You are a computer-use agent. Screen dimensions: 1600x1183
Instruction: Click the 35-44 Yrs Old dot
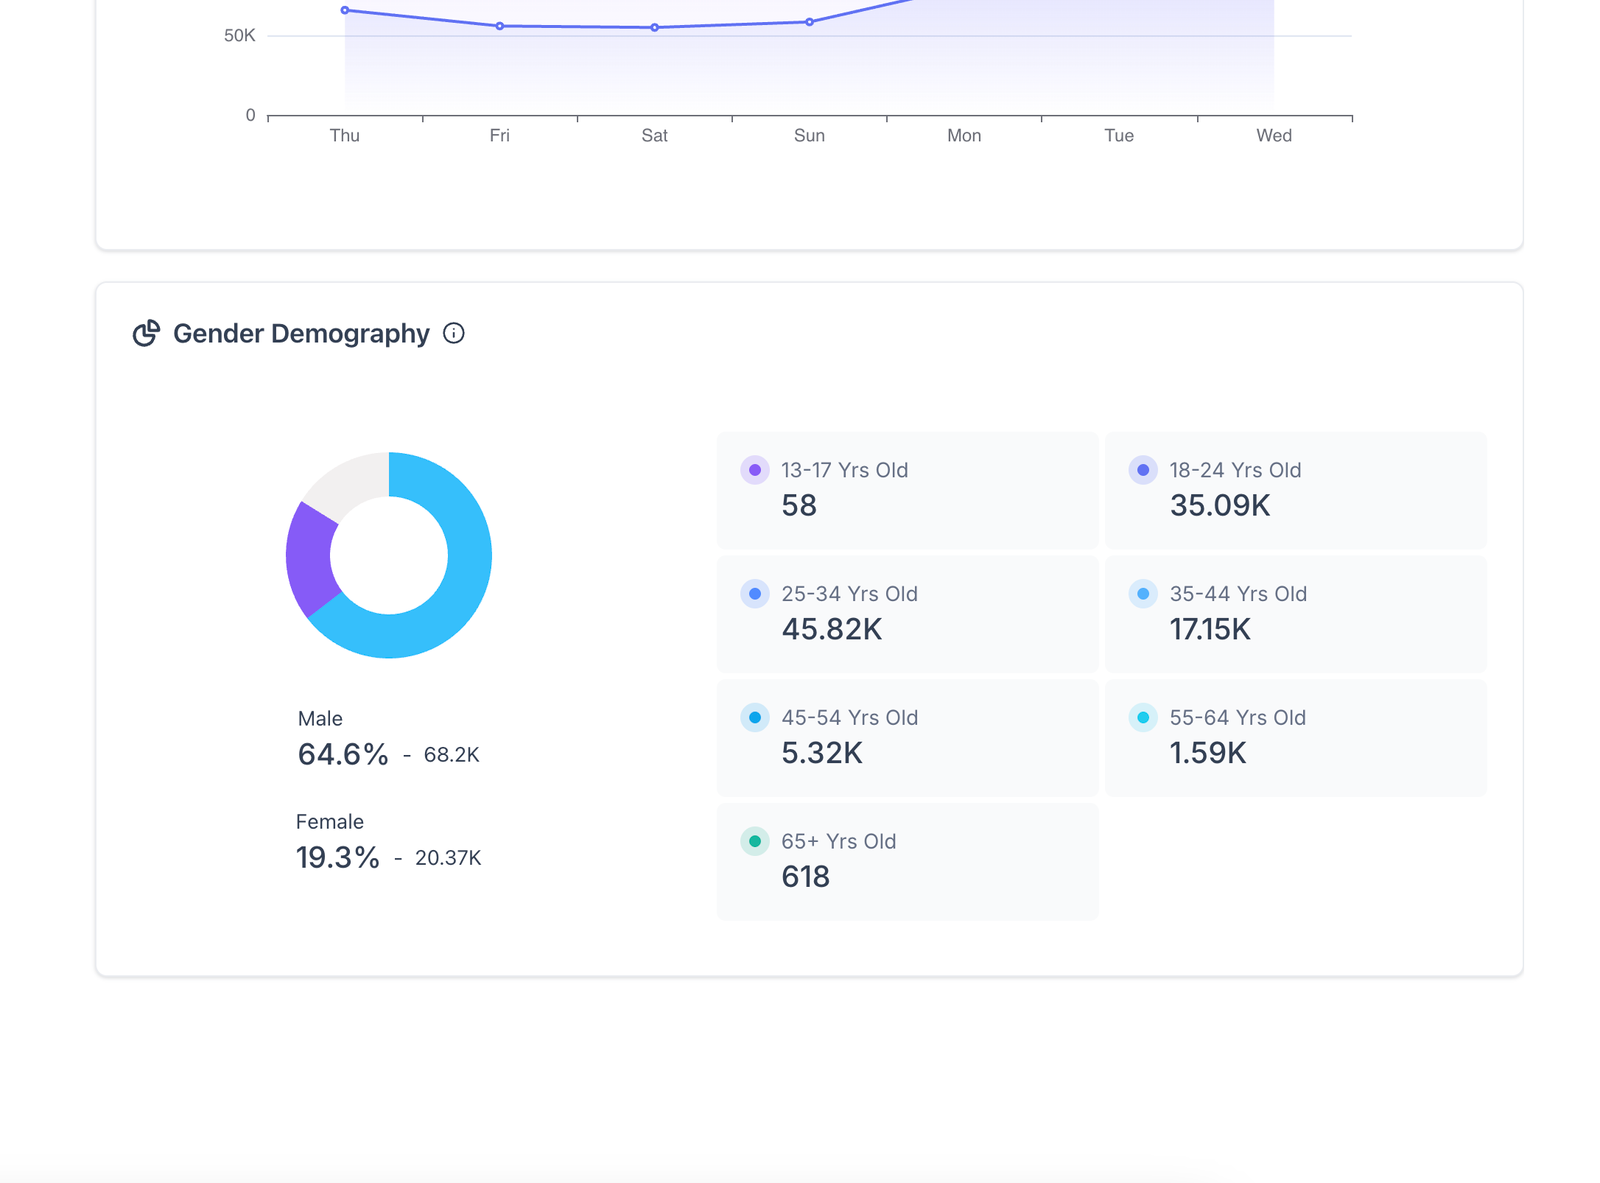tap(1143, 594)
